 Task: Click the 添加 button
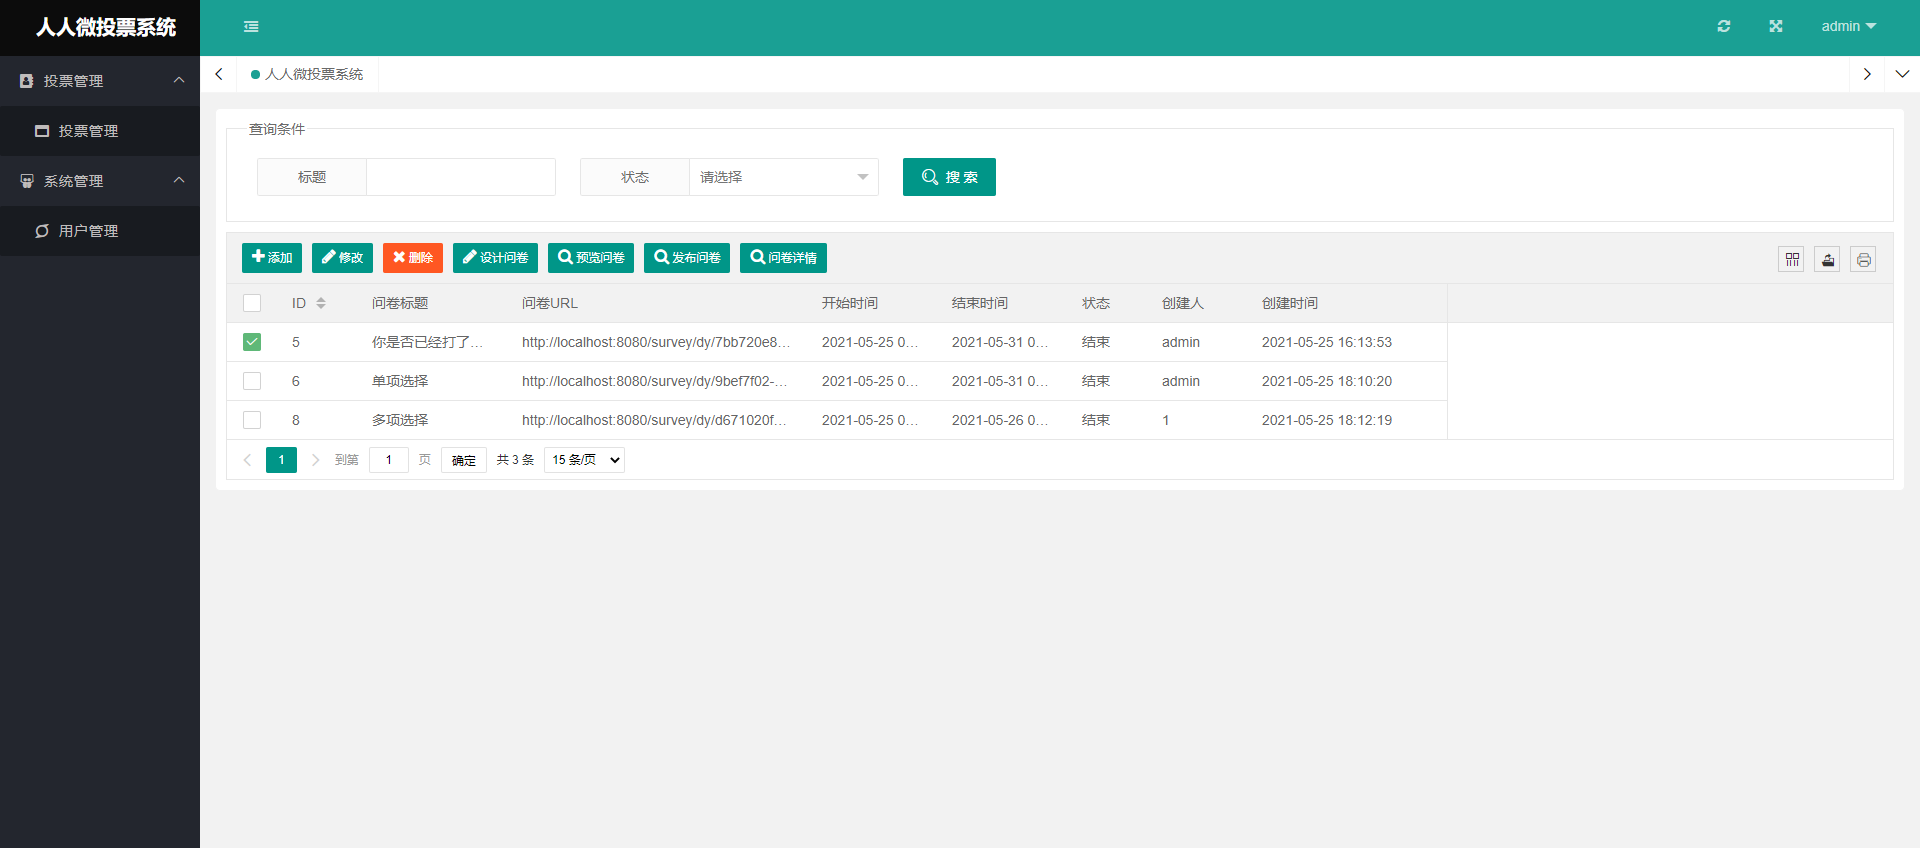click(x=272, y=258)
